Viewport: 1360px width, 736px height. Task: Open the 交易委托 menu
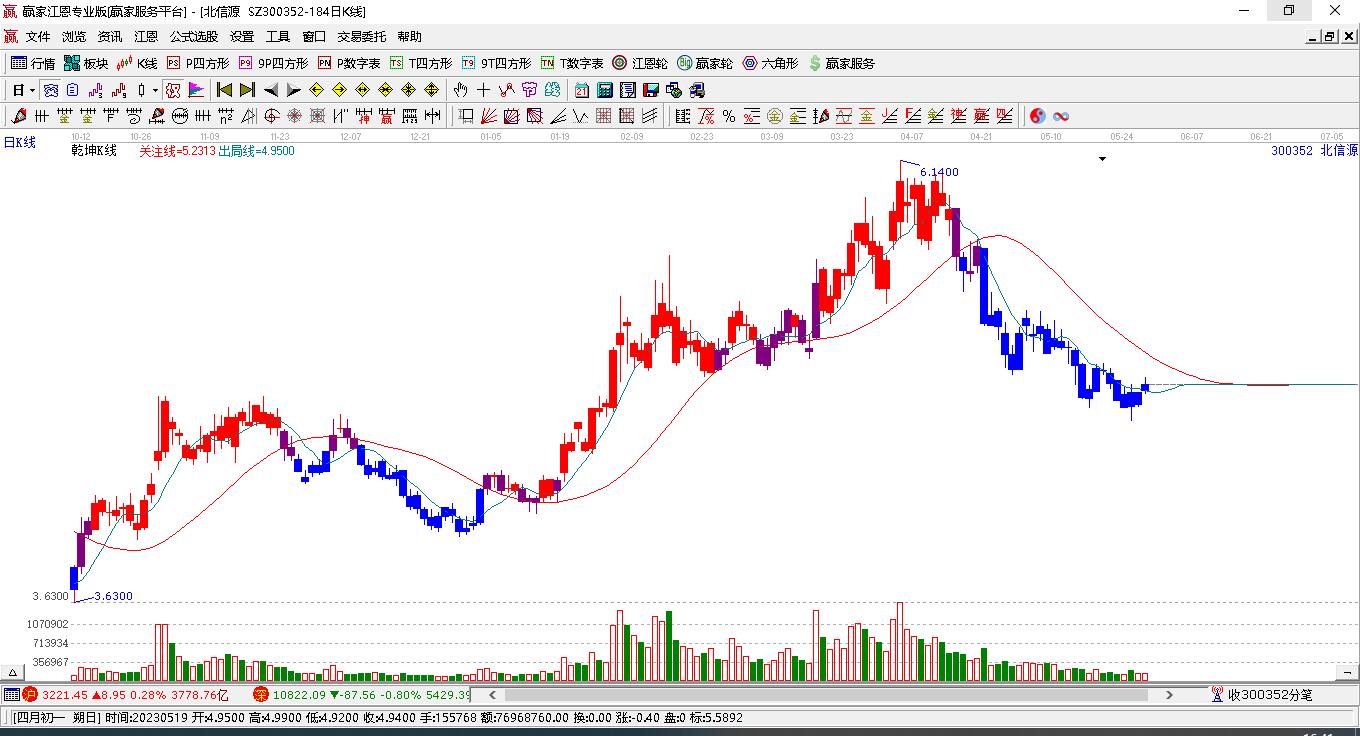362,37
